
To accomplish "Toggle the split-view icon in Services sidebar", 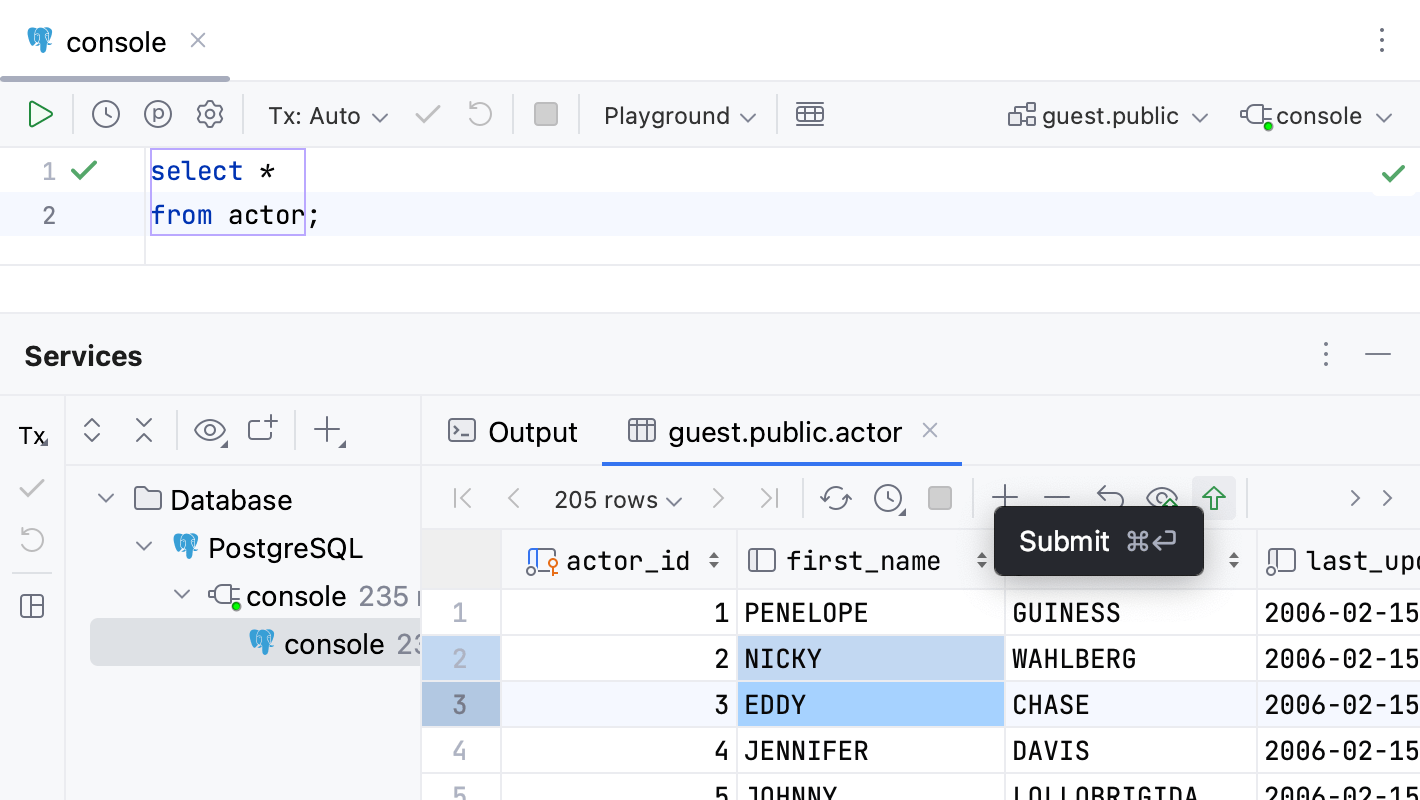I will click(32, 606).
